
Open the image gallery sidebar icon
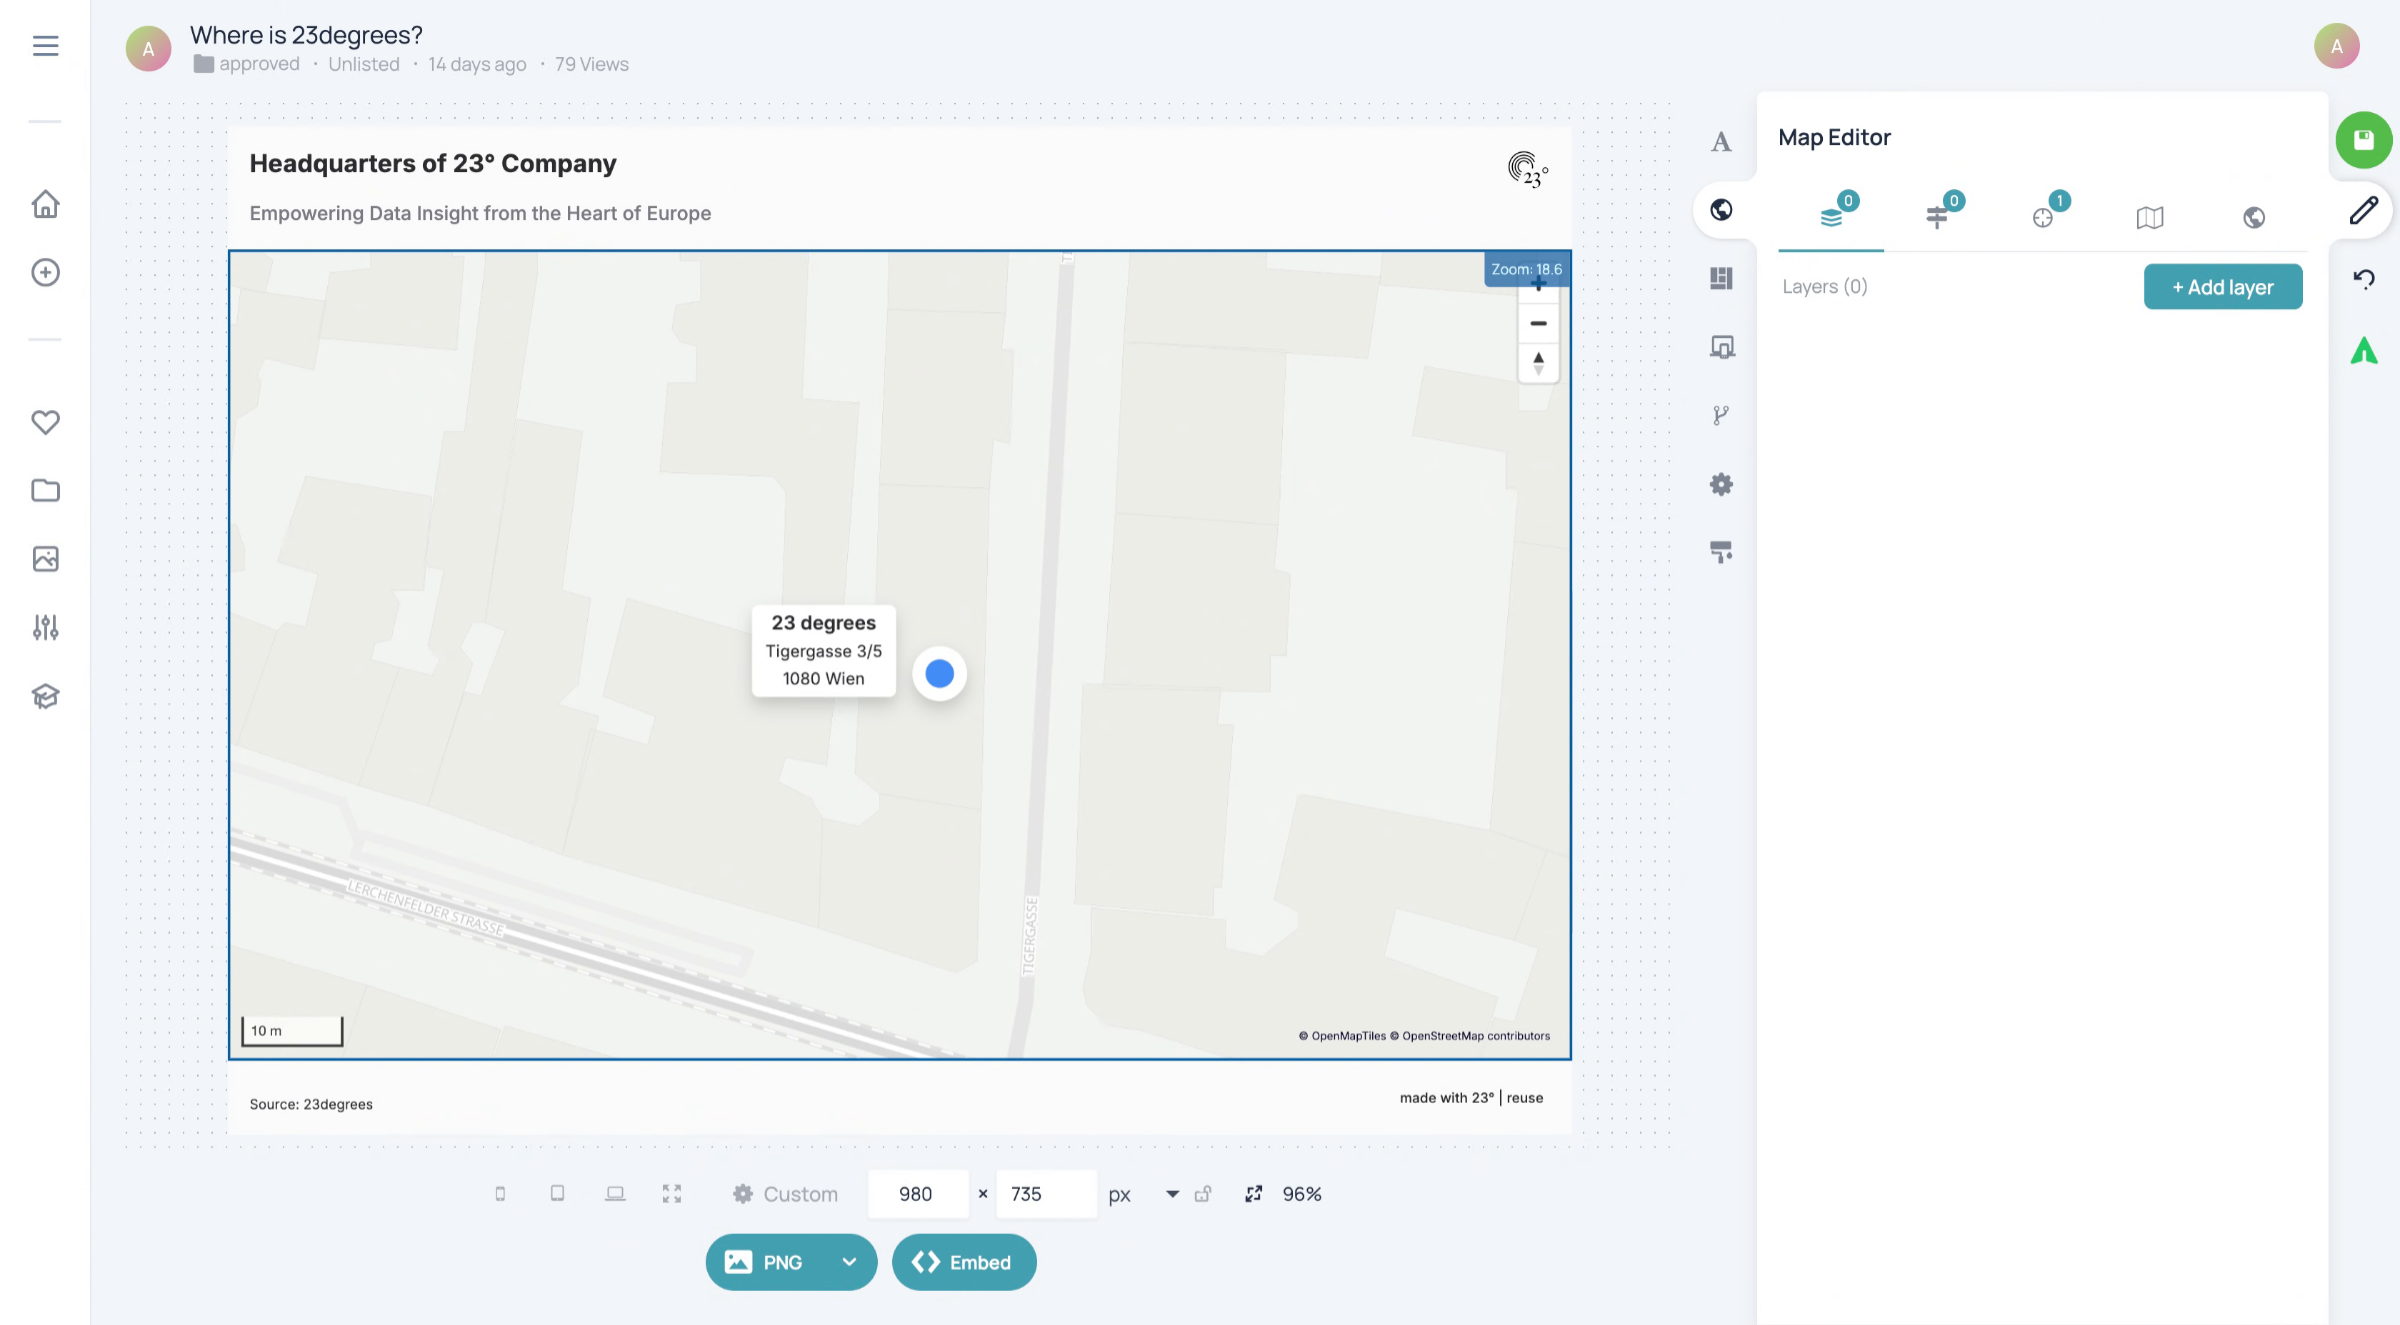pos(45,559)
